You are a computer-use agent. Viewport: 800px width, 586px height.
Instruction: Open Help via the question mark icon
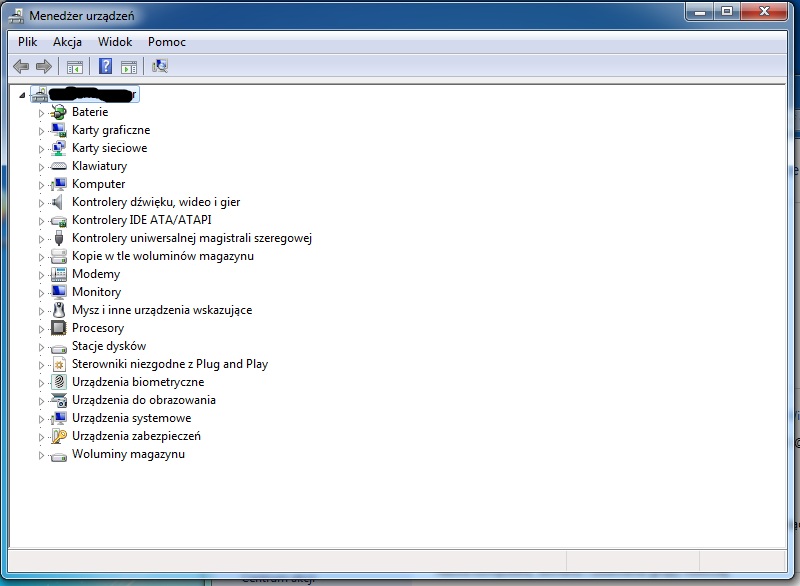coord(105,66)
